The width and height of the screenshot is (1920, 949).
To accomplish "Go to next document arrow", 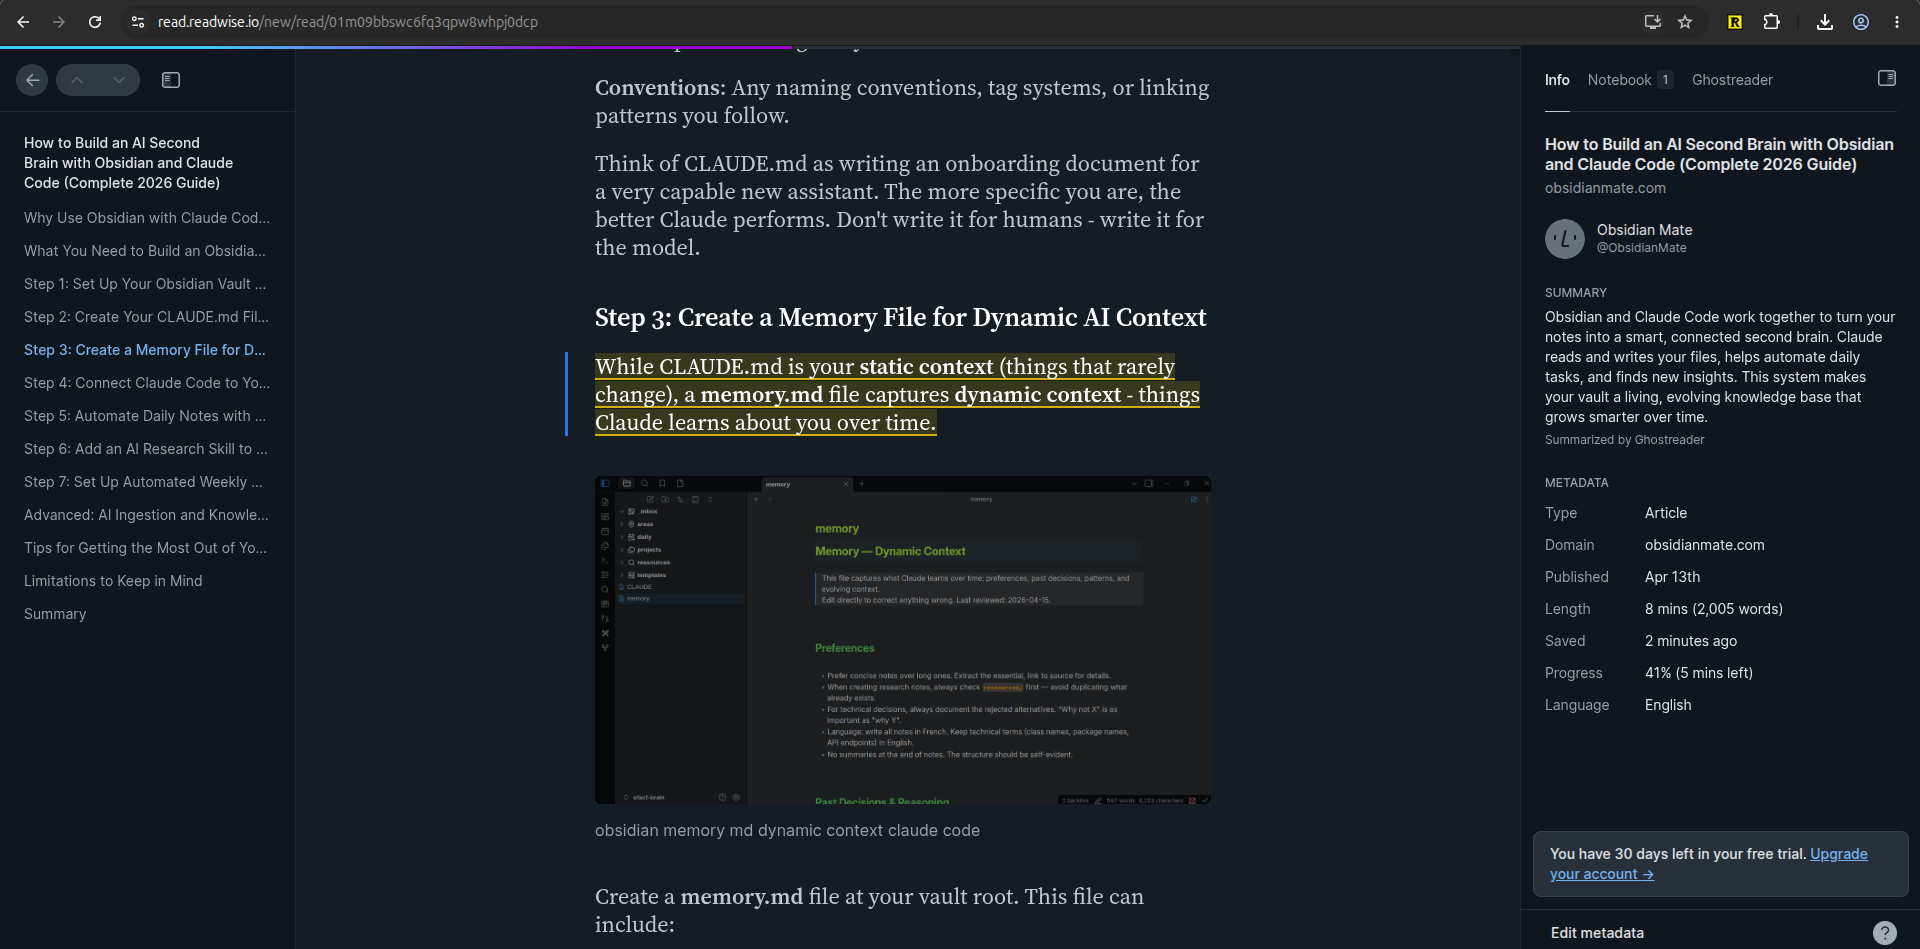I will (119, 80).
